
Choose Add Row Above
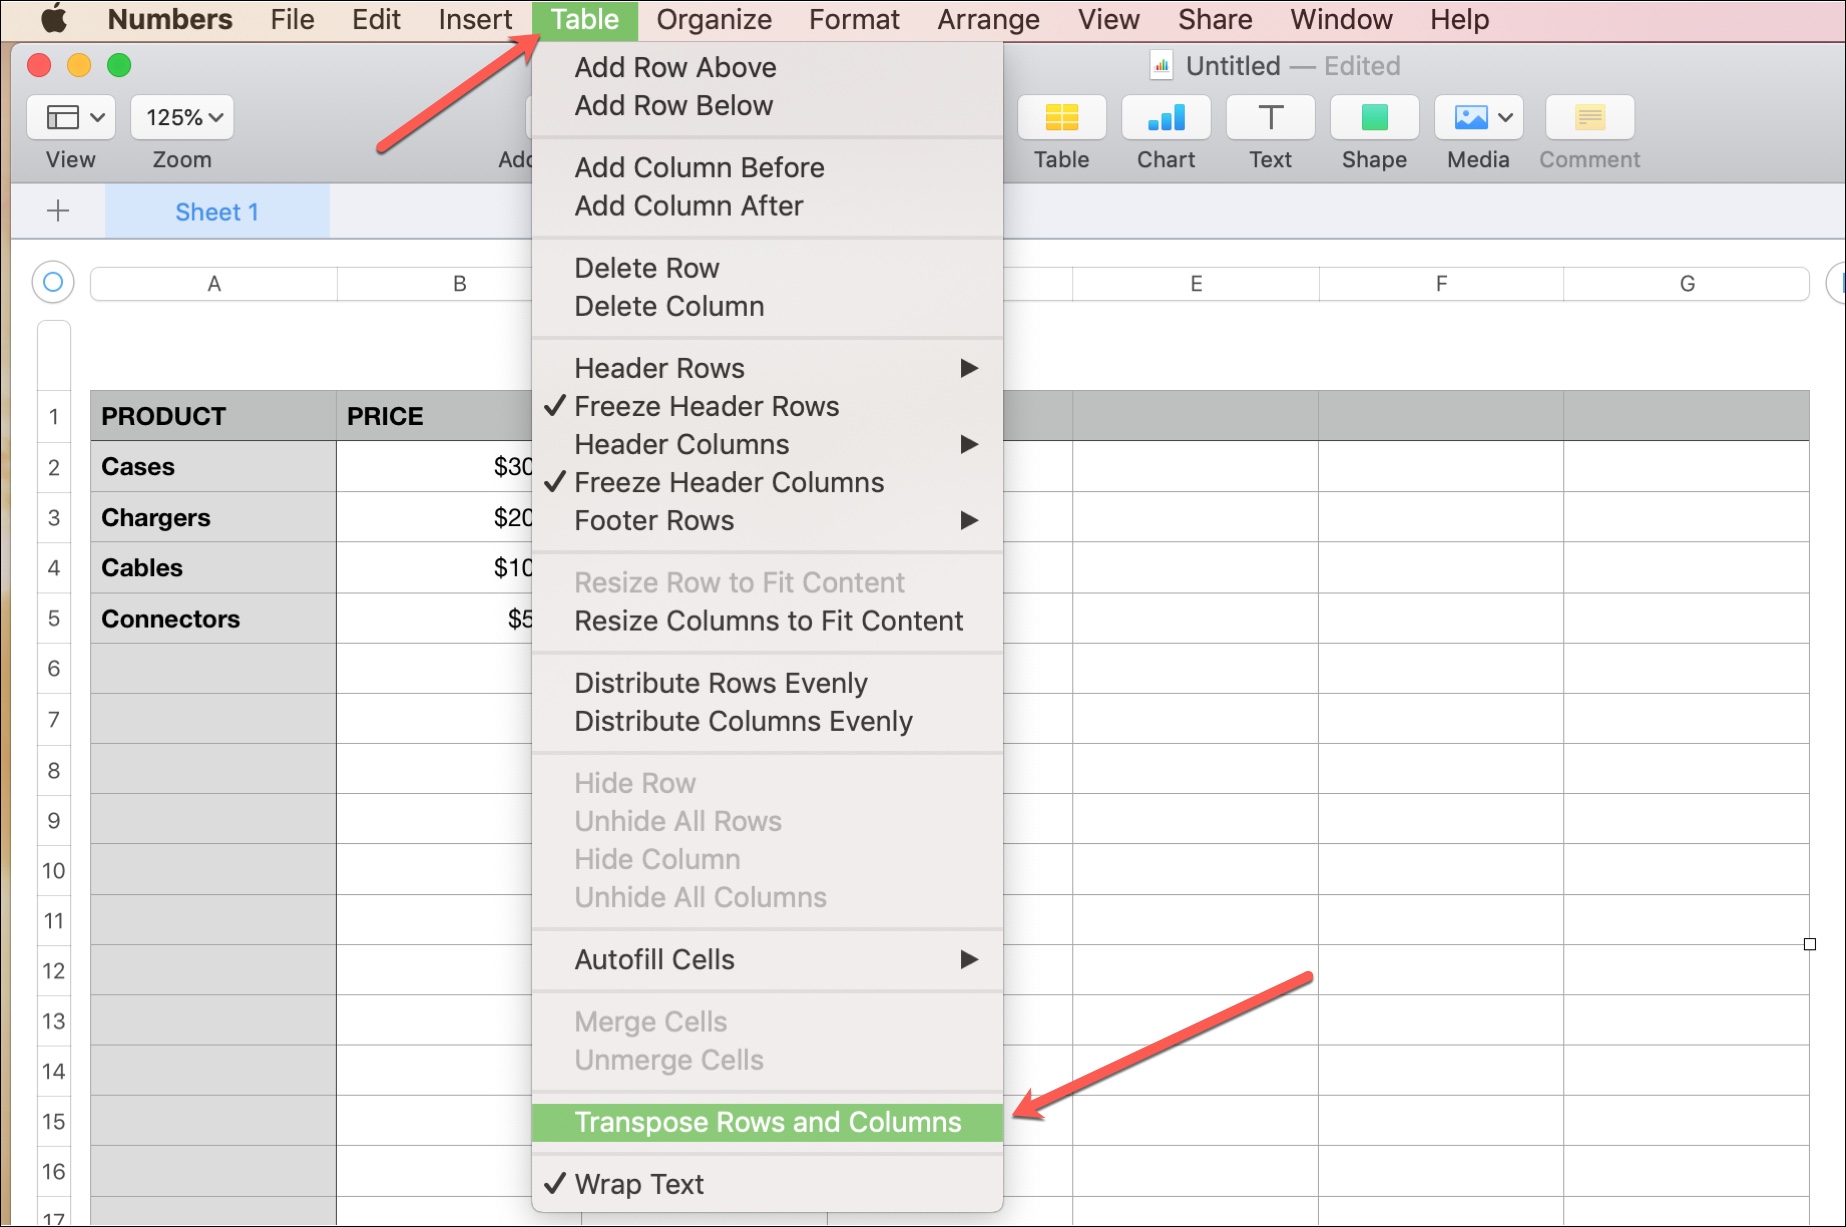769,67
